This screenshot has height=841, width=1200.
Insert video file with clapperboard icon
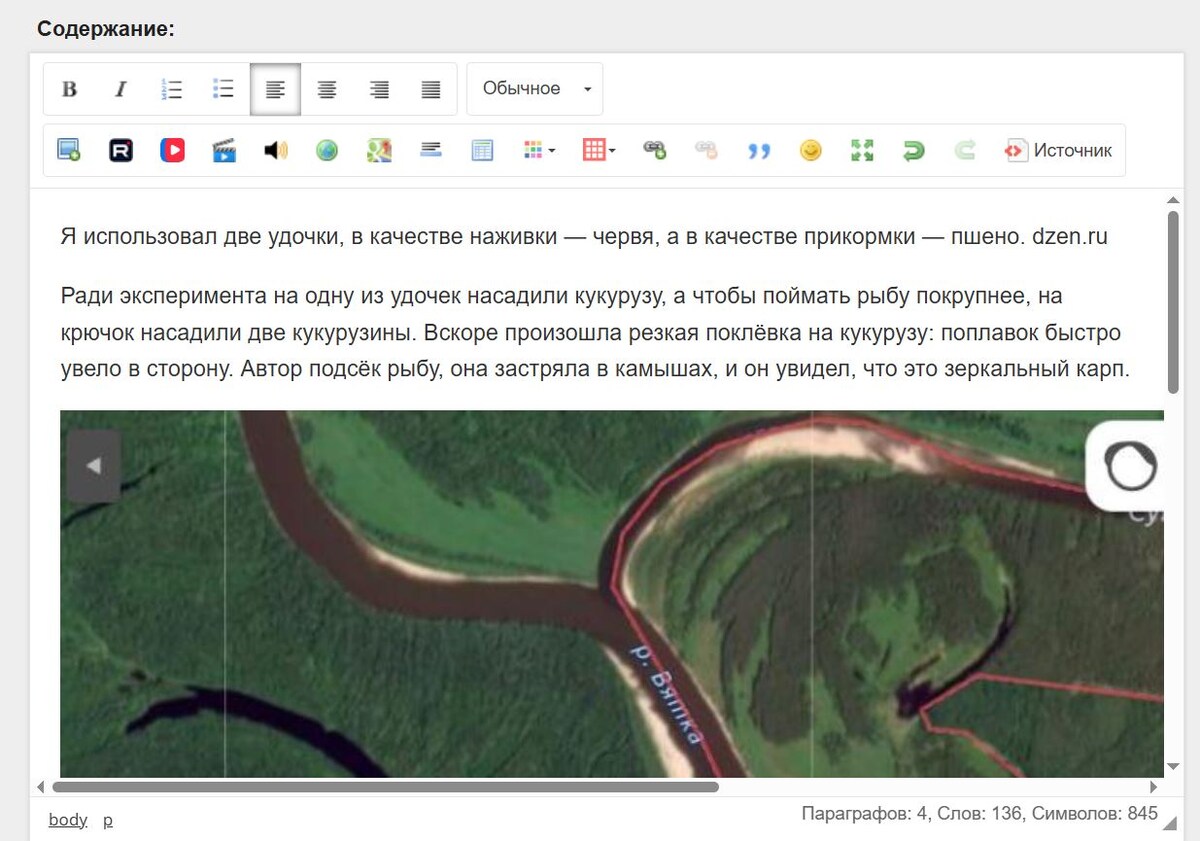(224, 150)
